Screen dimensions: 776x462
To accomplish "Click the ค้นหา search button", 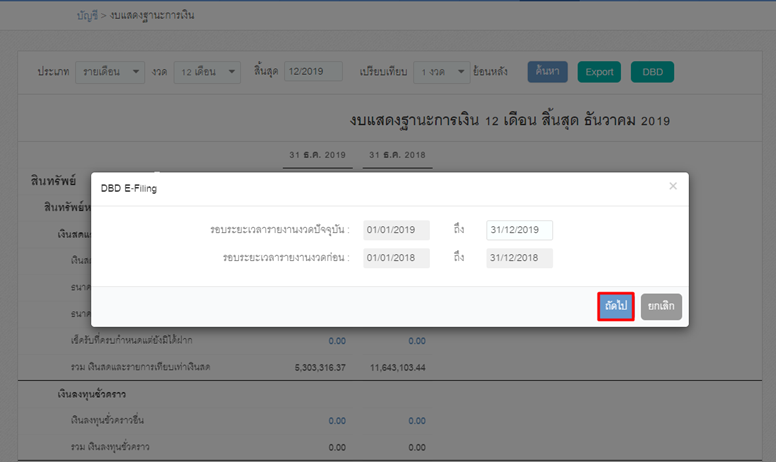I will [x=547, y=72].
